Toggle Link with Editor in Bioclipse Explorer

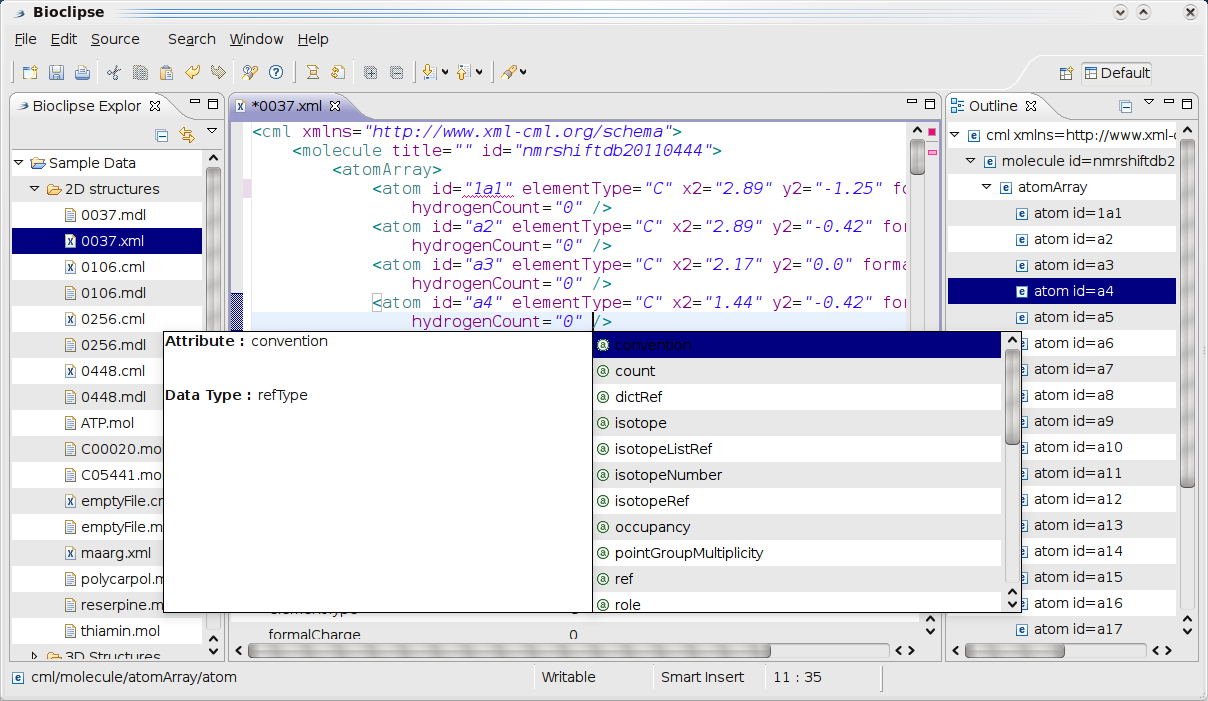186,135
